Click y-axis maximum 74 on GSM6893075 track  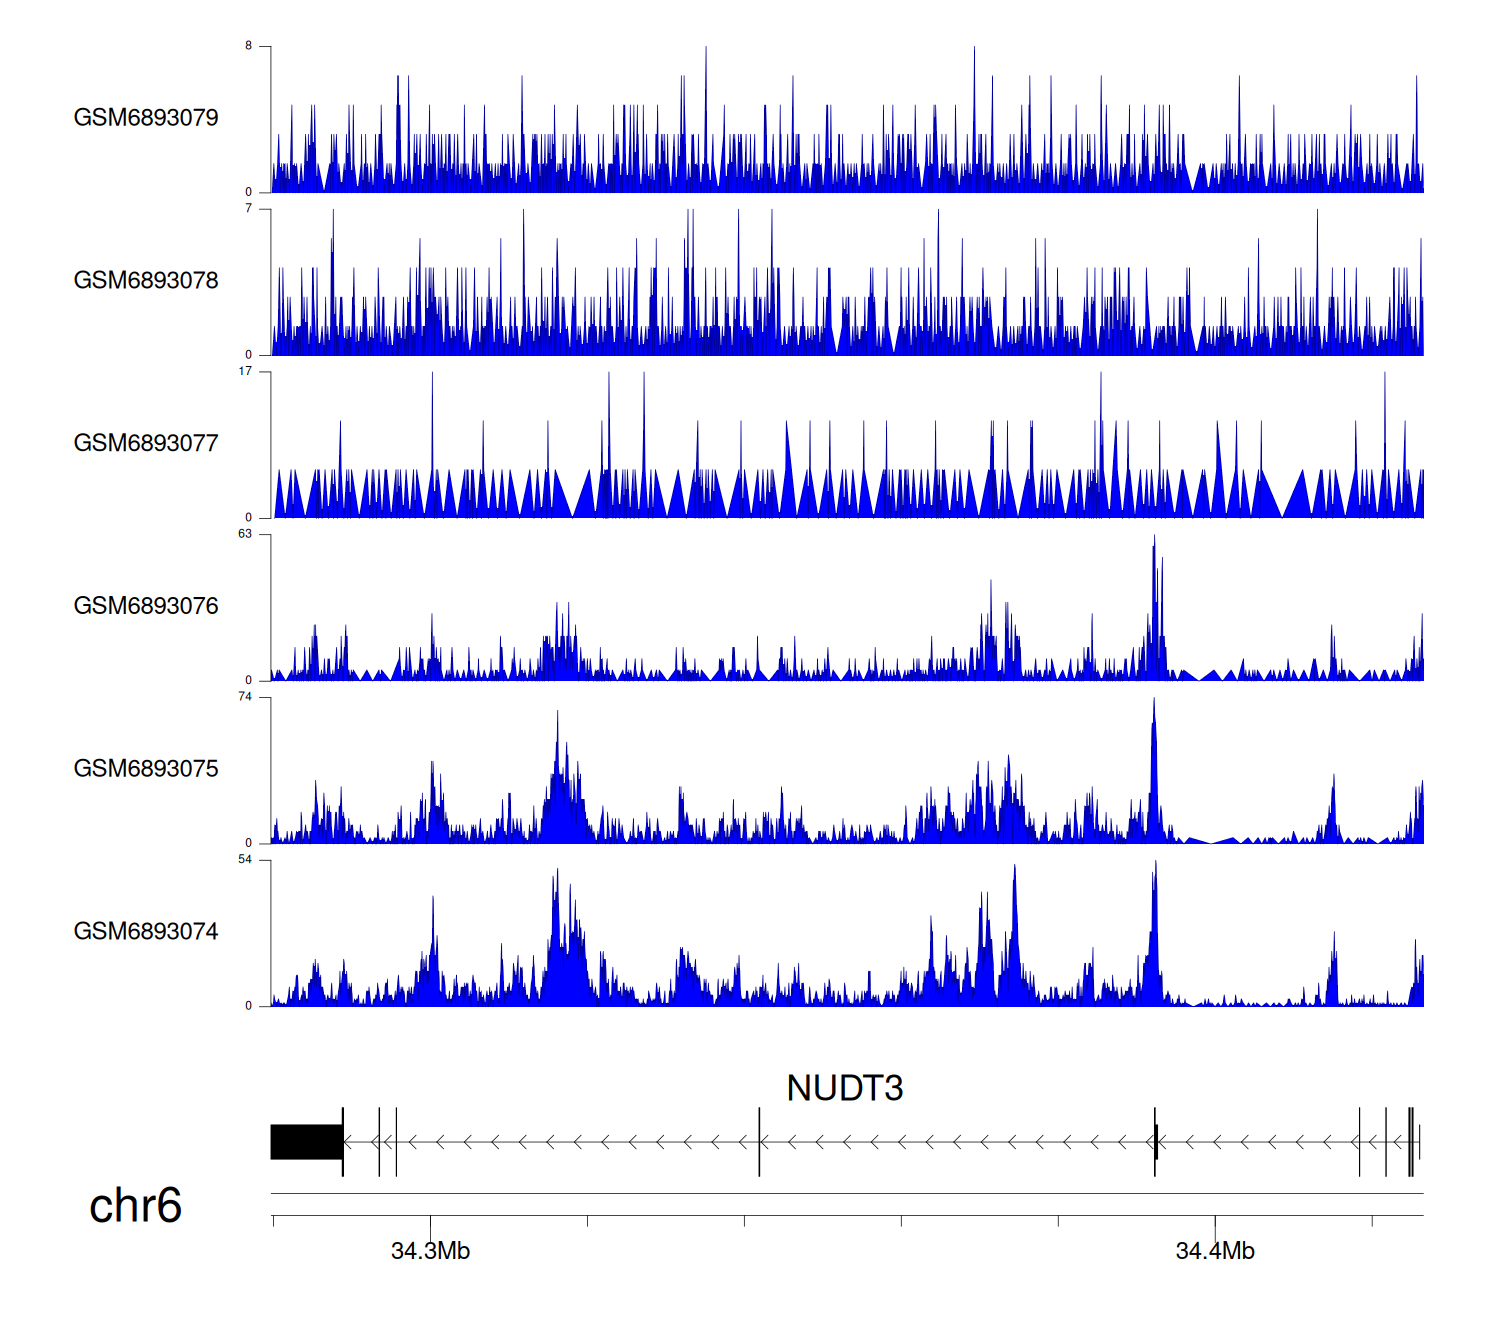coord(245,697)
